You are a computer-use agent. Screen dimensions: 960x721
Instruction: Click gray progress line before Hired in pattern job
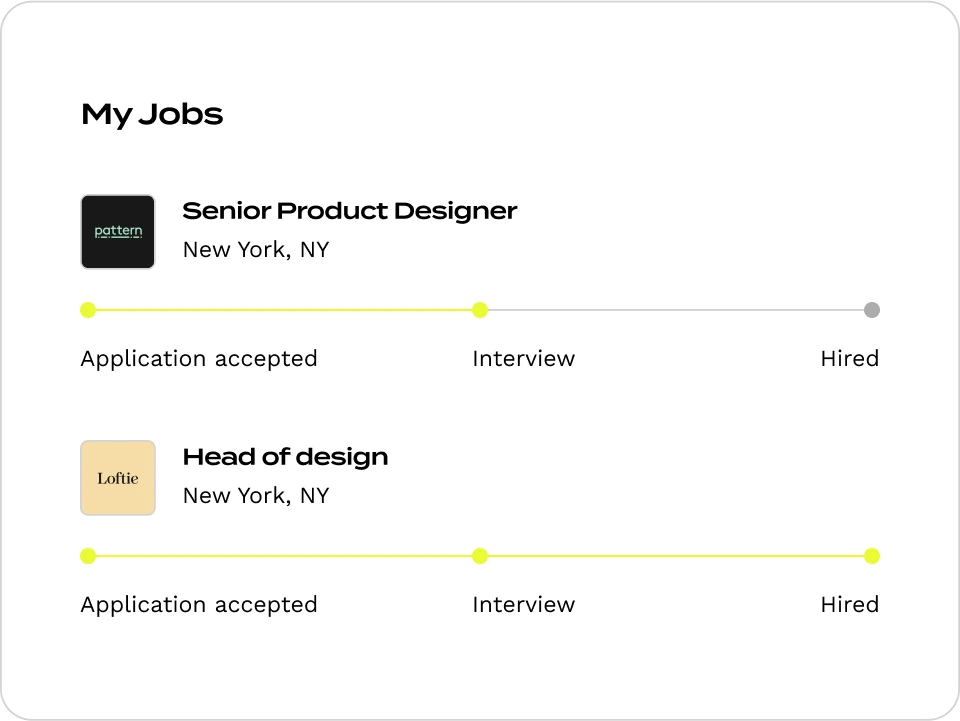pos(676,310)
